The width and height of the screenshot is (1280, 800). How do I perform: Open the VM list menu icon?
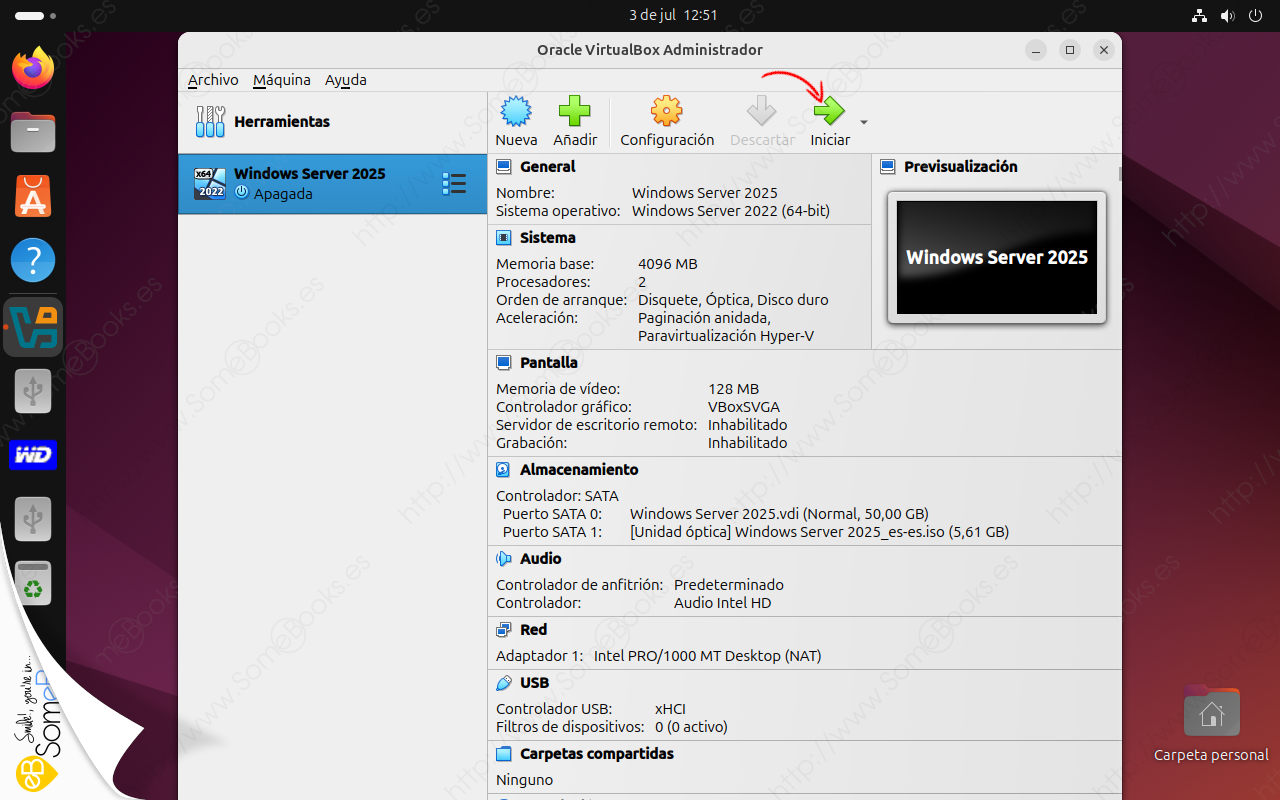pyautogui.click(x=454, y=183)
